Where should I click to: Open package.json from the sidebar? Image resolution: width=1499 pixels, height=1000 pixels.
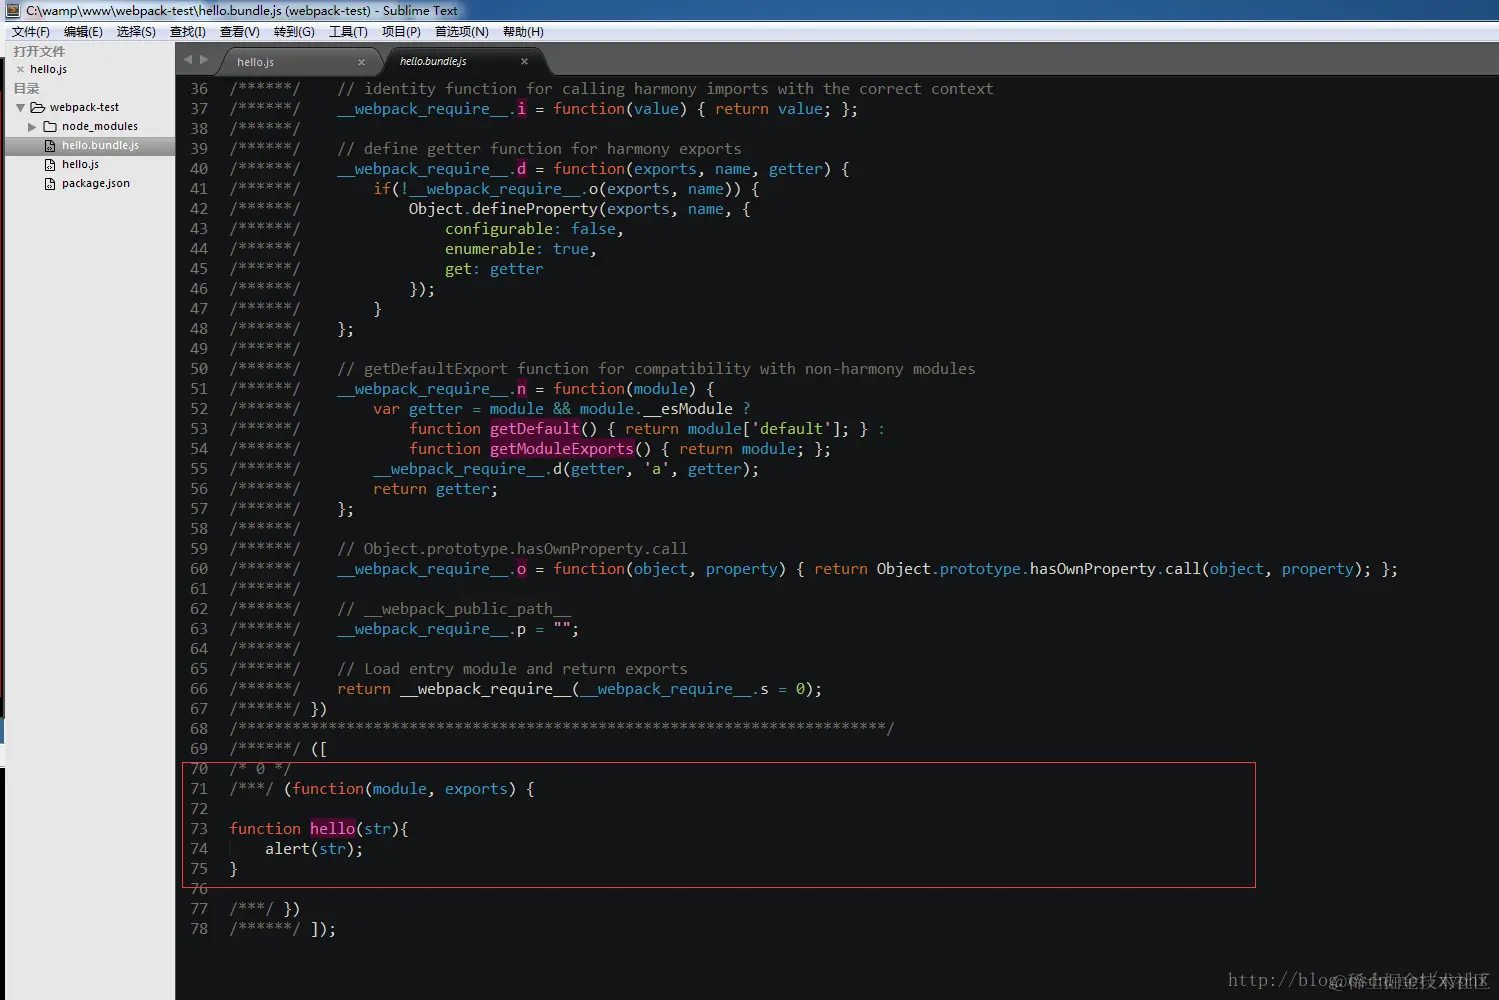[95, 183]
